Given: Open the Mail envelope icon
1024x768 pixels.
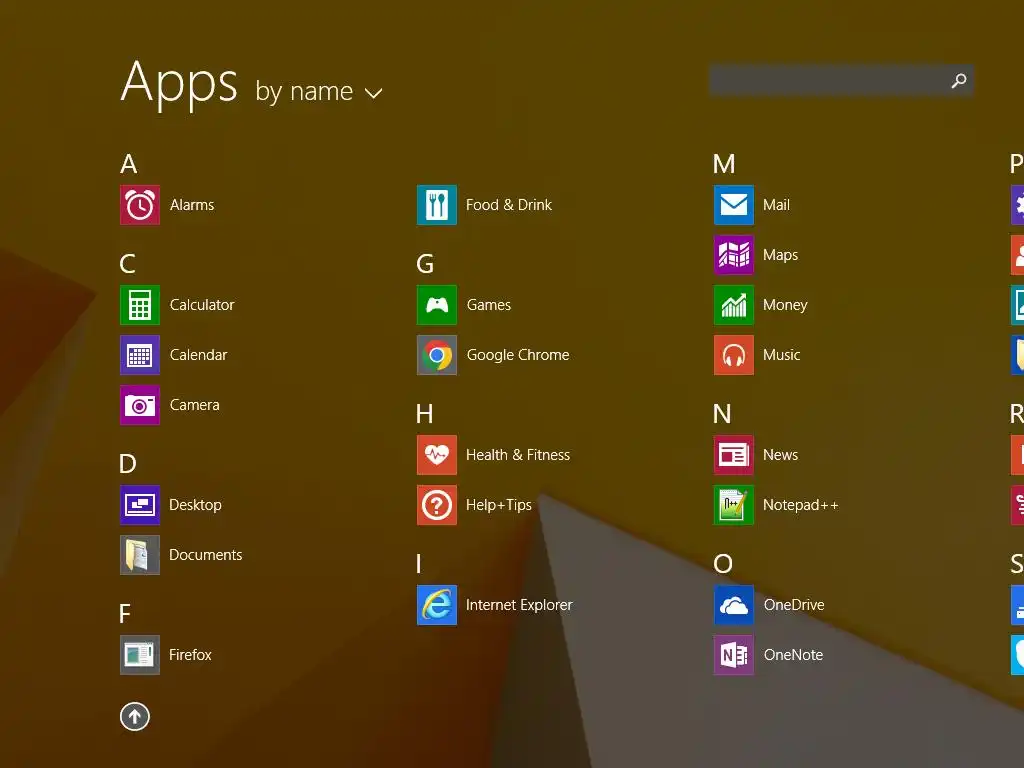Looking at the screenshot, I should click(734, 205).
